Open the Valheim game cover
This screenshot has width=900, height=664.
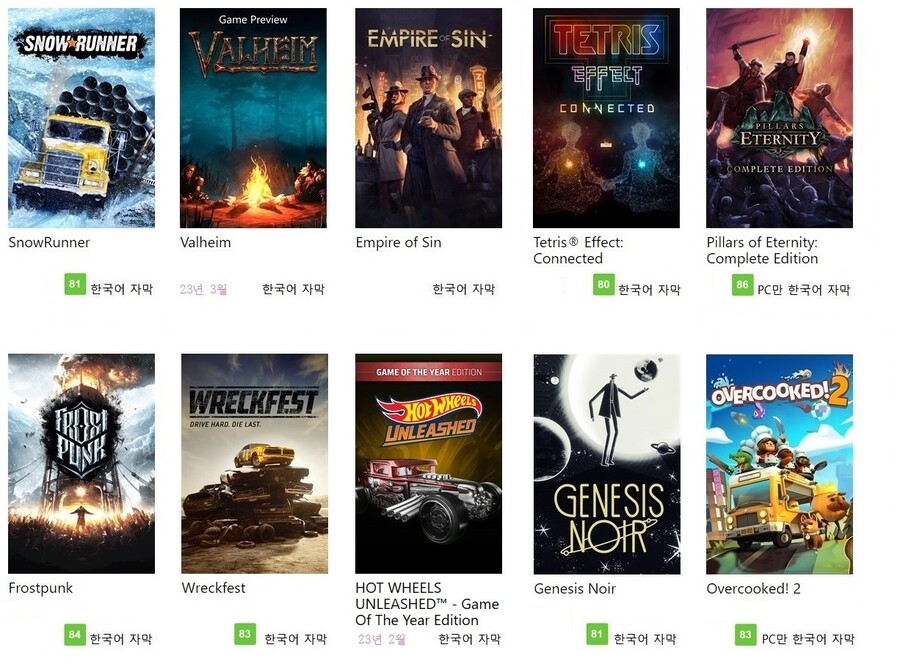pyautogui.click(x=253, y=118)
